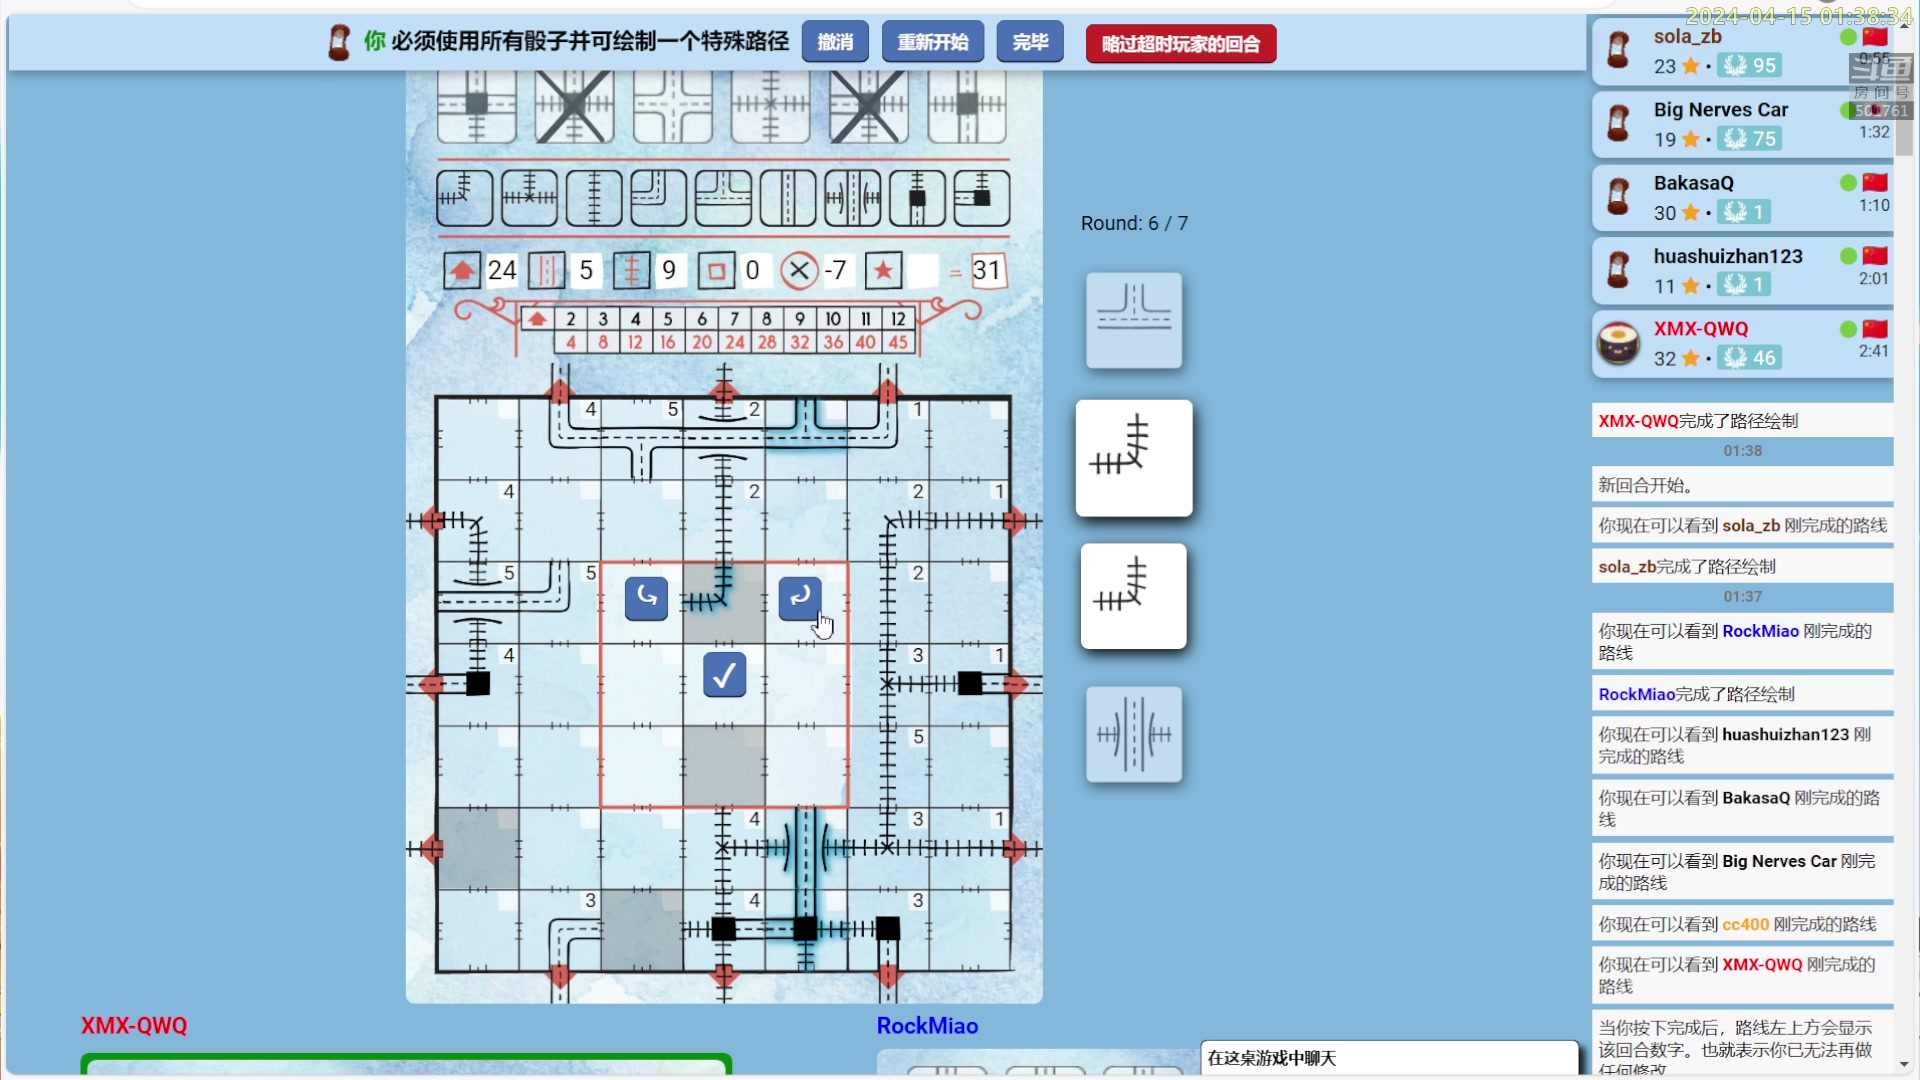Open sola_zb player profile link

point(1687,37)
